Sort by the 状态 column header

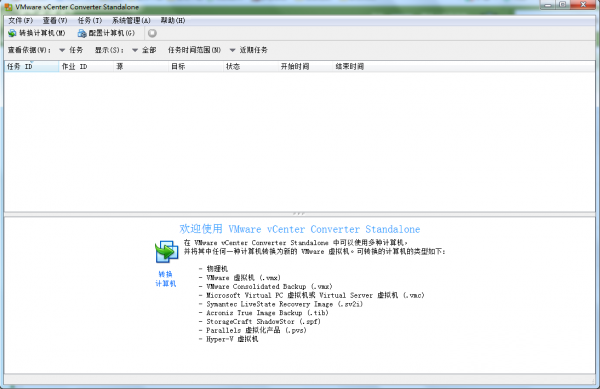click(250, 67)
